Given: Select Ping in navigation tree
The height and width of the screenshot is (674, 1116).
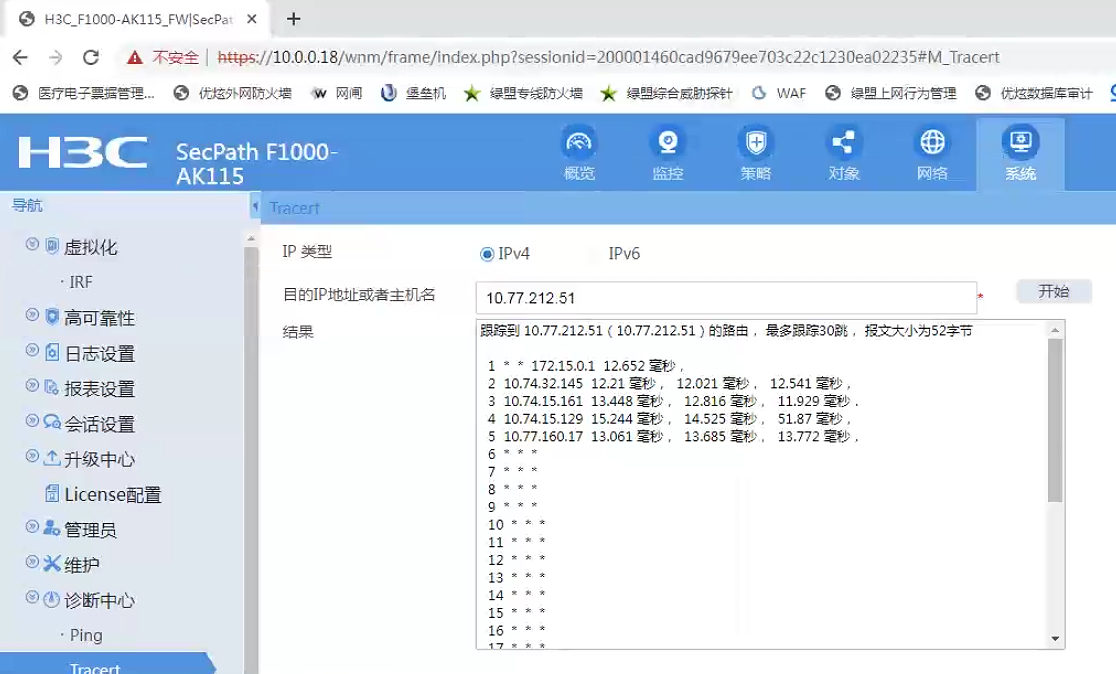Looking at the screenshot, I should pyautogui.click(x=85, y=635).
